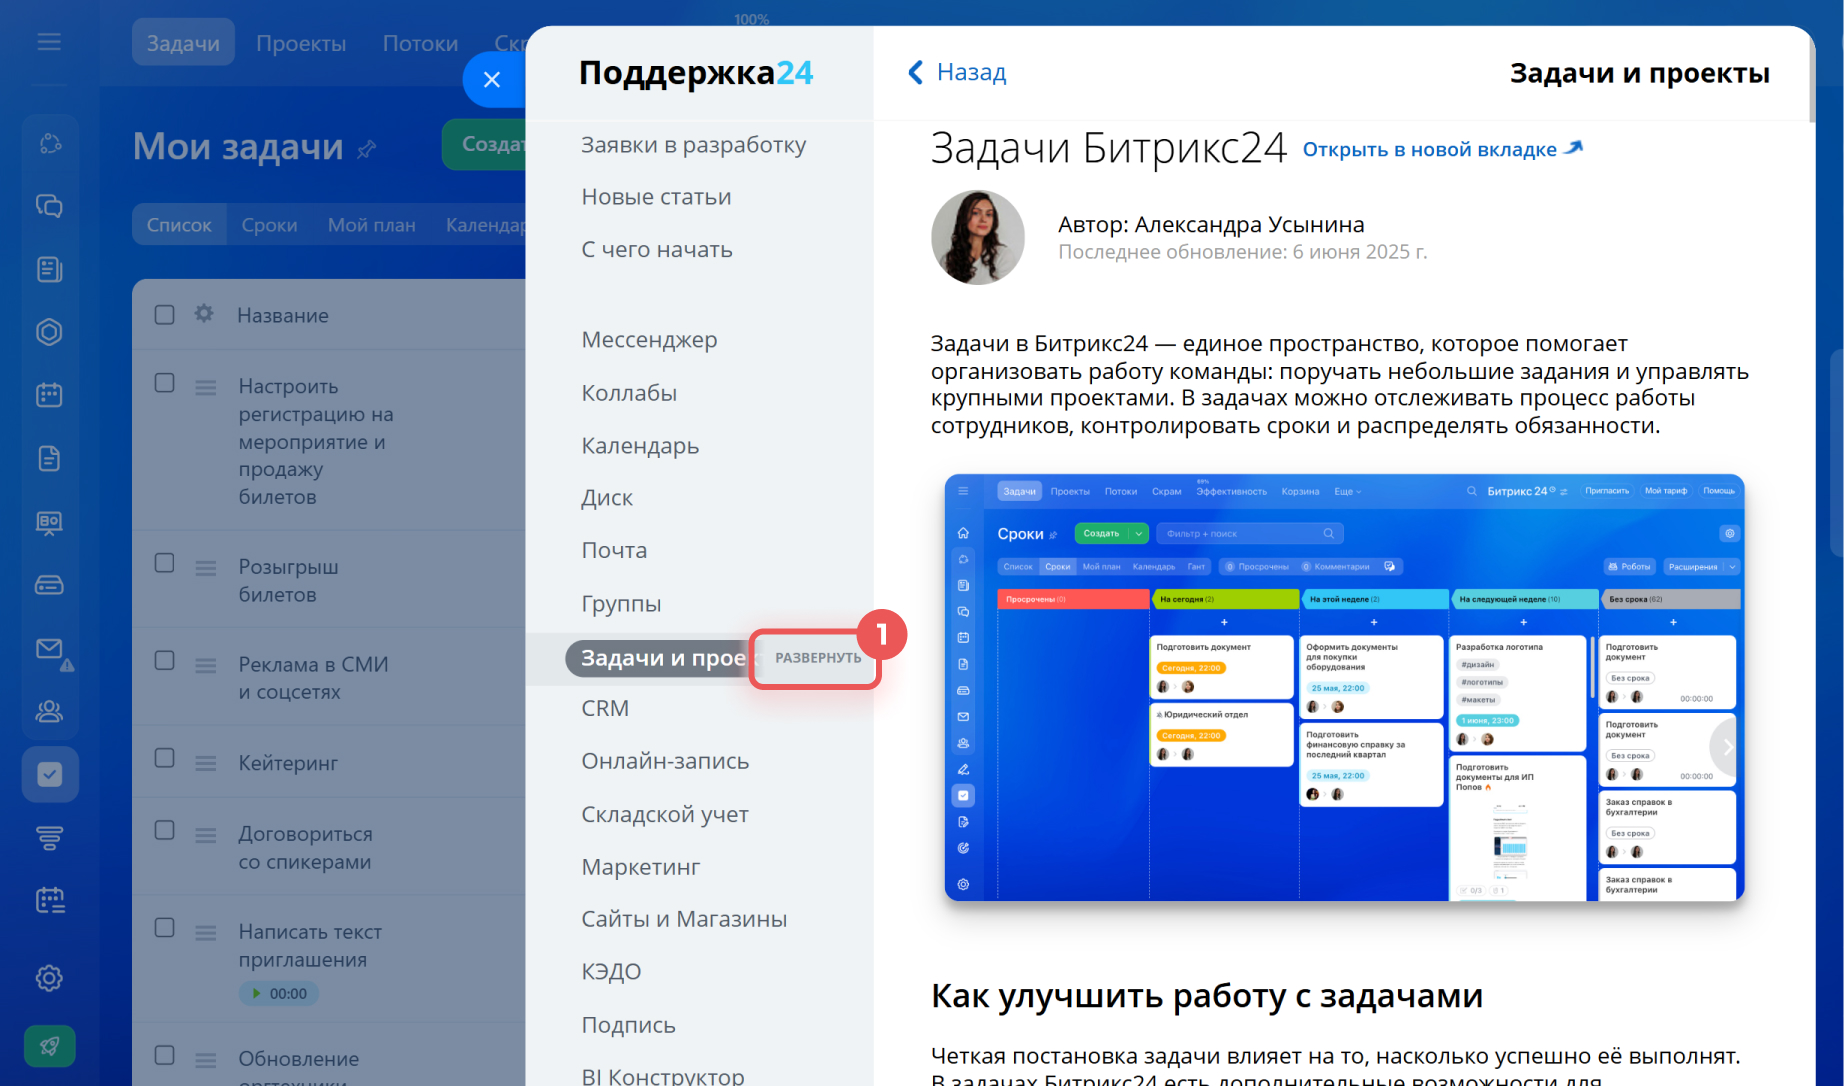1844x1086 pixels.
Task: Open Подпись help section
Action: (628, 1025)
